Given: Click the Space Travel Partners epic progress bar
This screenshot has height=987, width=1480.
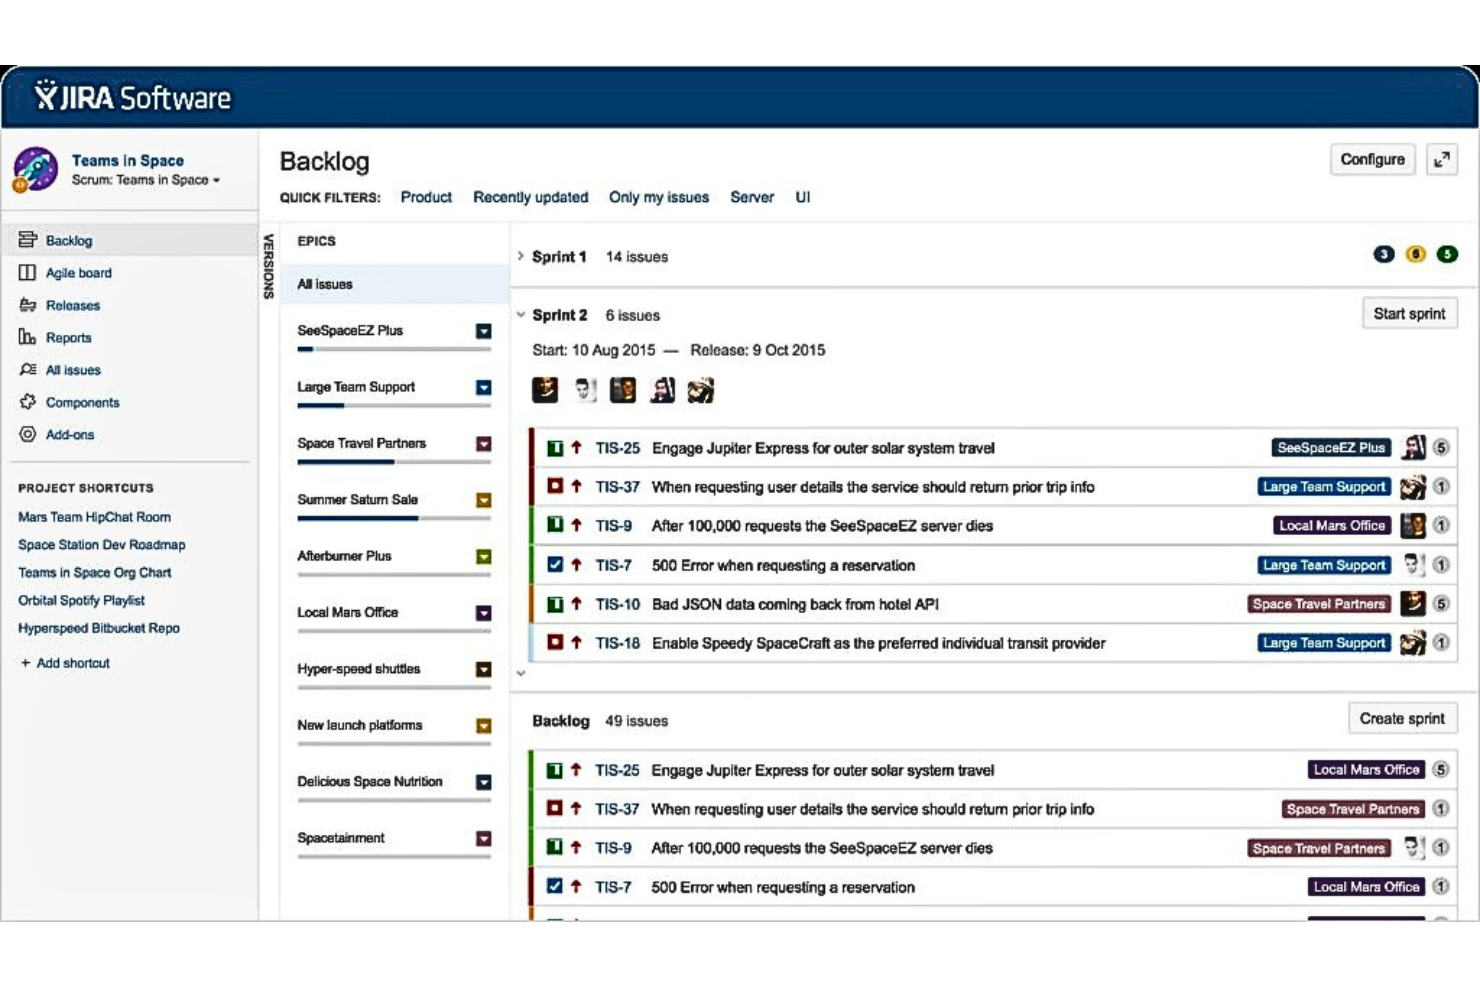Looking at the screenshot, I should (394, 462).
